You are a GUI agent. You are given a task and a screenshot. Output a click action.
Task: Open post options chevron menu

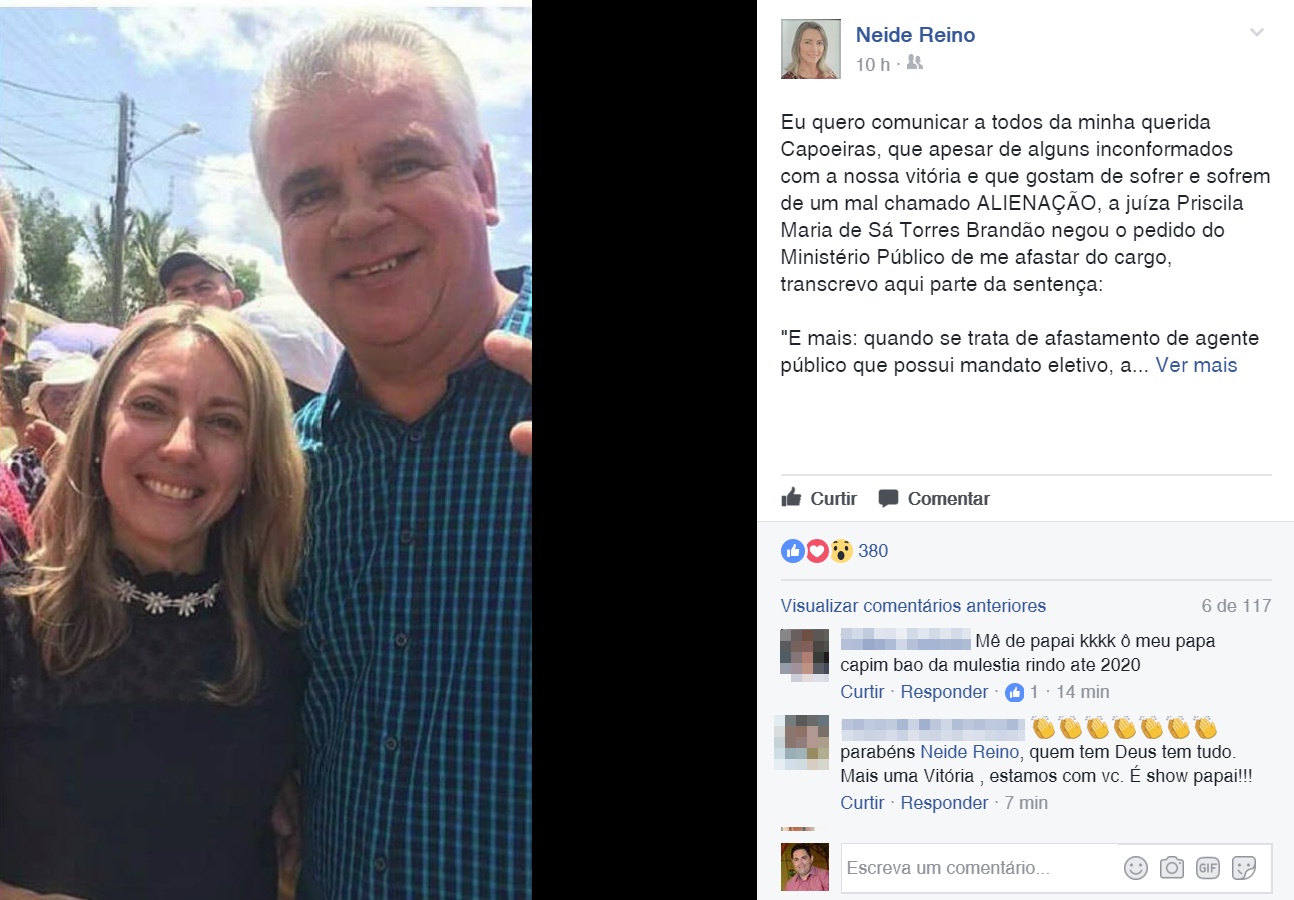1257,33
